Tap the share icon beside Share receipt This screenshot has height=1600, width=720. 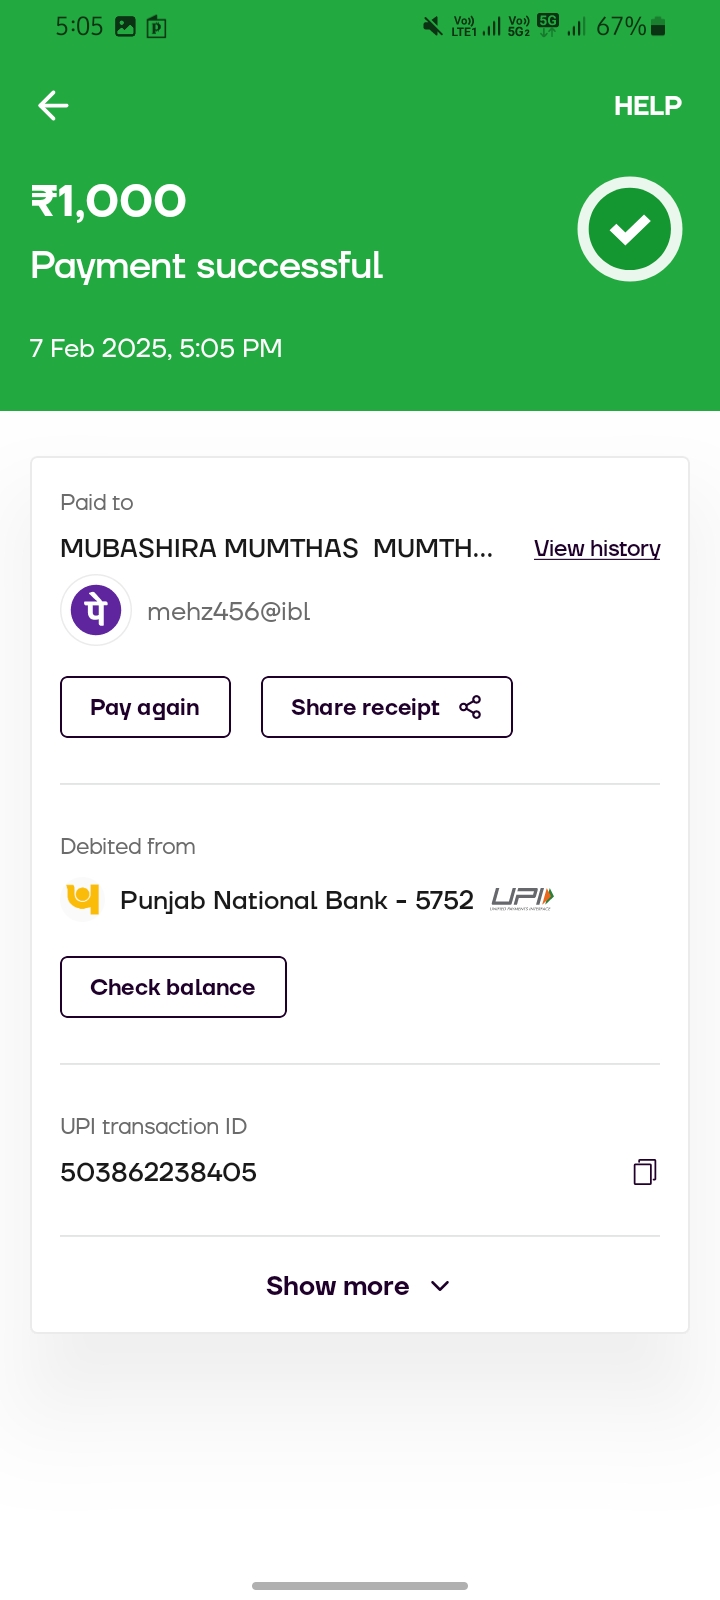[x=470, y=707]
